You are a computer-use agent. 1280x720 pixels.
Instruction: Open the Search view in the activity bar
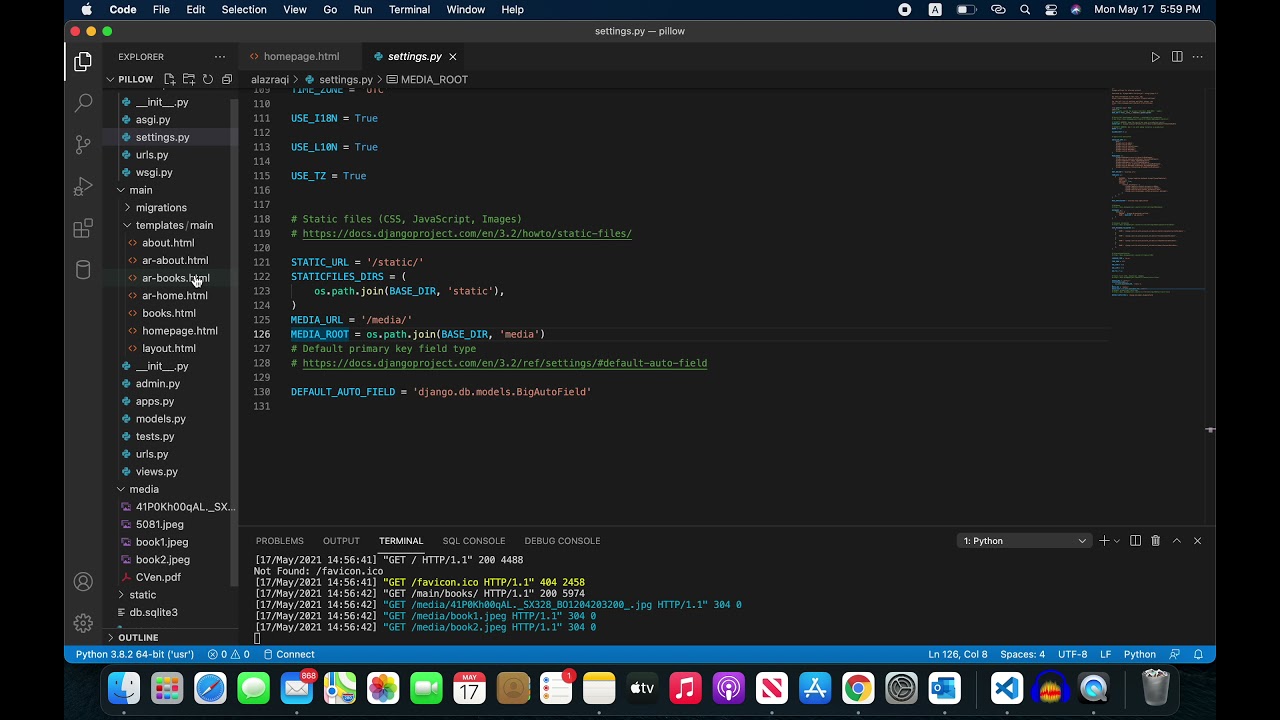(x=83, y=103)
